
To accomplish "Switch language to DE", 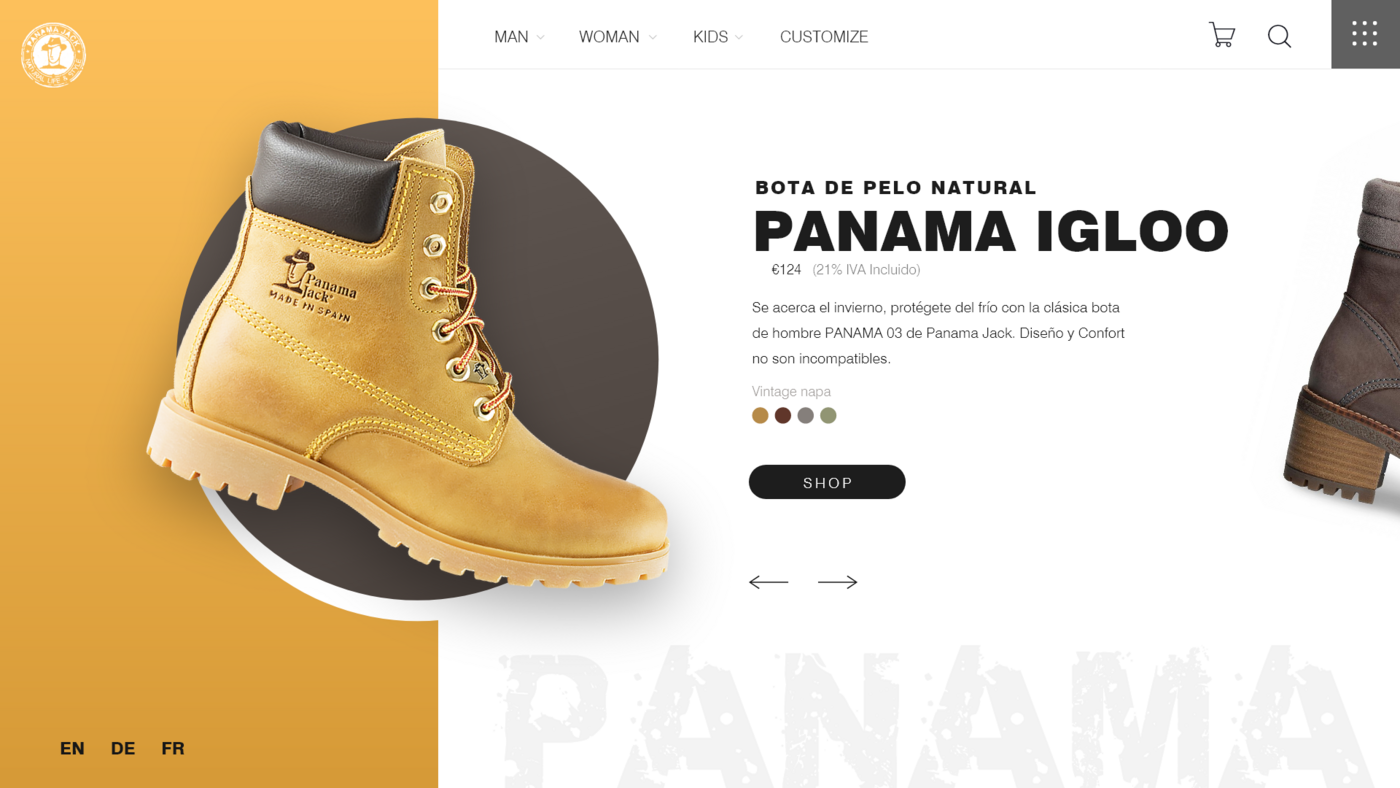I will click(x=123, y=748).
